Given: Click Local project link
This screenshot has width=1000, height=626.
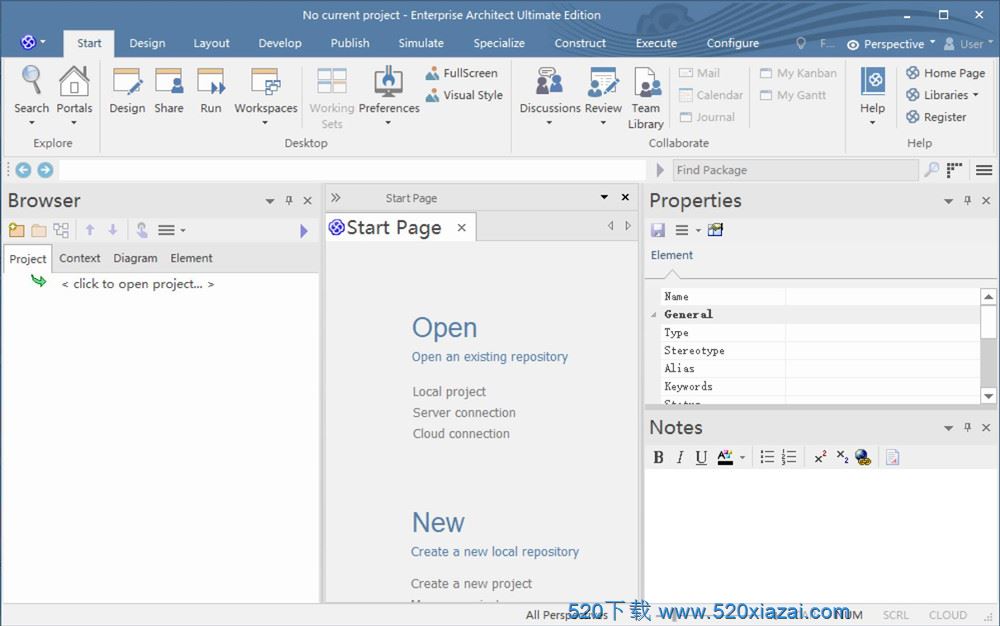Looking at the screenshot, I should (449, 391).
